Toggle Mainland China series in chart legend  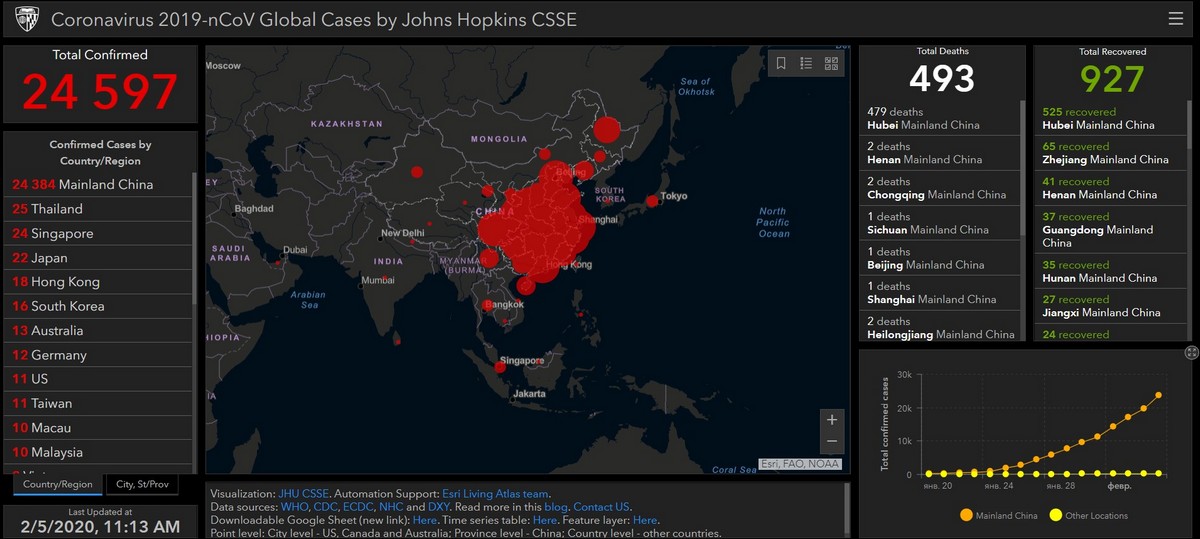pyautogui.click(x=998, y=516)
